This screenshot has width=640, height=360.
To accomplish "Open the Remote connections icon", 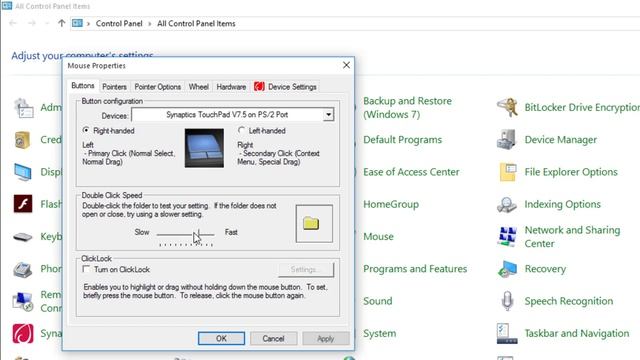I will click(x=23, y=302).
